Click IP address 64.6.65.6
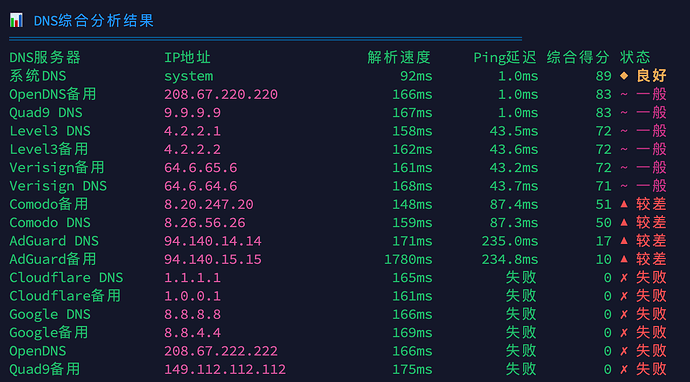Viewport: 690px width, 382px height. tap(201, 168)
